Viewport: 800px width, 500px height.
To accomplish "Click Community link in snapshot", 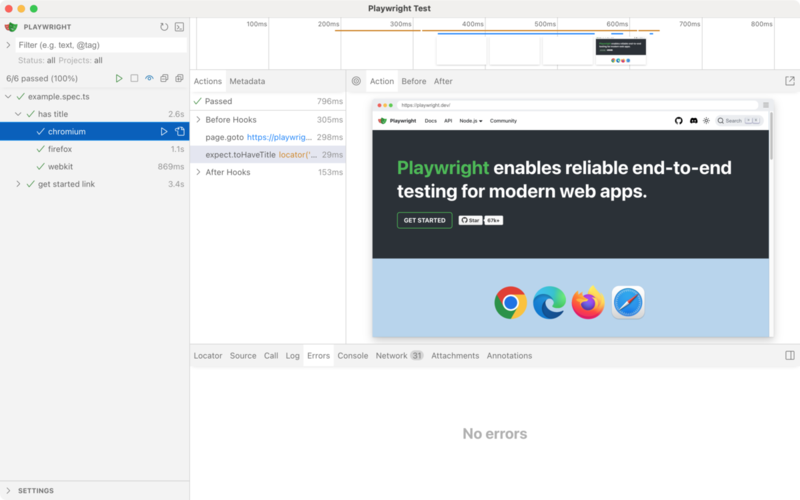I will pyautogui.click(x=503, y=121).
